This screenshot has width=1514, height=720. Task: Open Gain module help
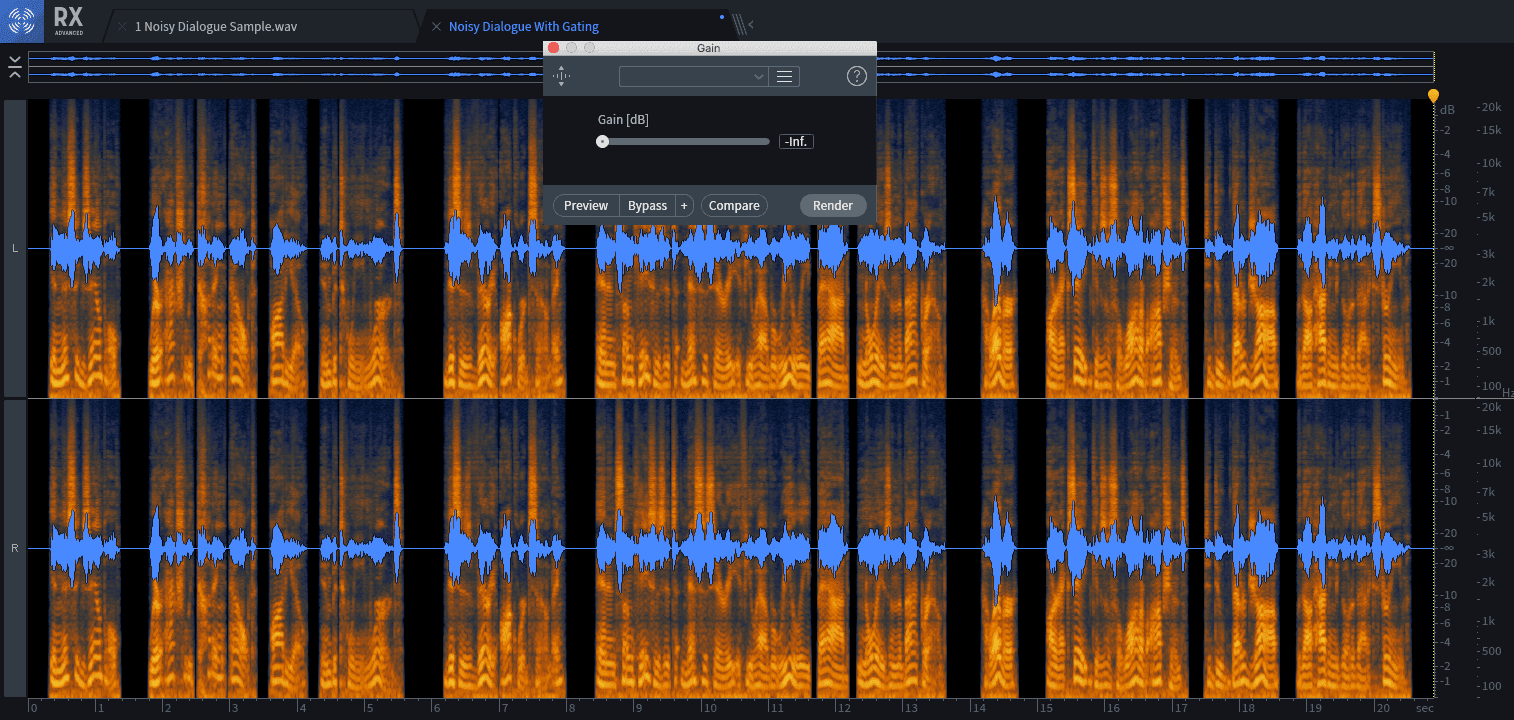click(856, 76)
